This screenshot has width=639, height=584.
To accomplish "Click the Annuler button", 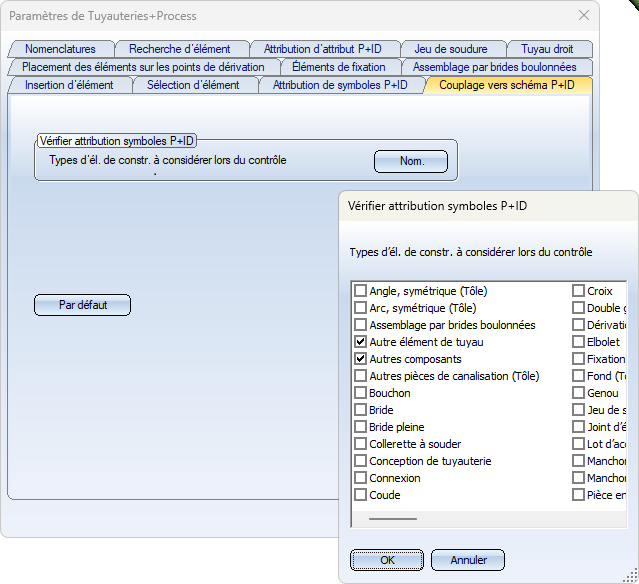I will [468, 560].
